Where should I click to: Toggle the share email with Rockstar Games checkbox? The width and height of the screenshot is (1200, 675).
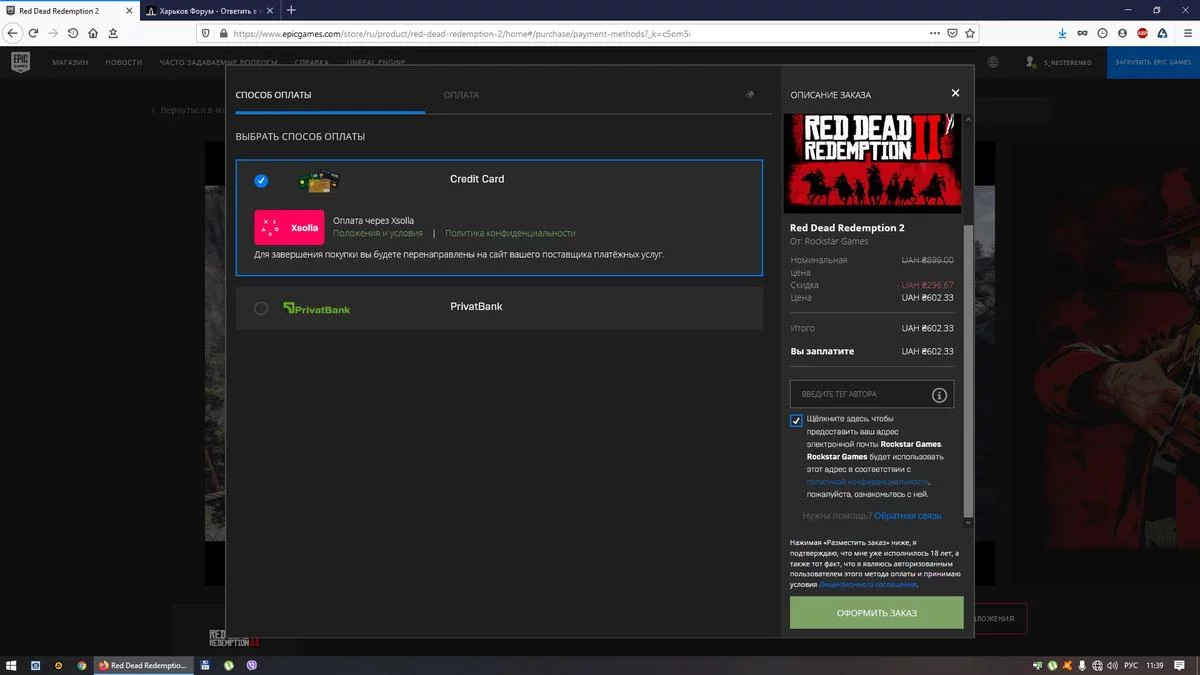796,421
